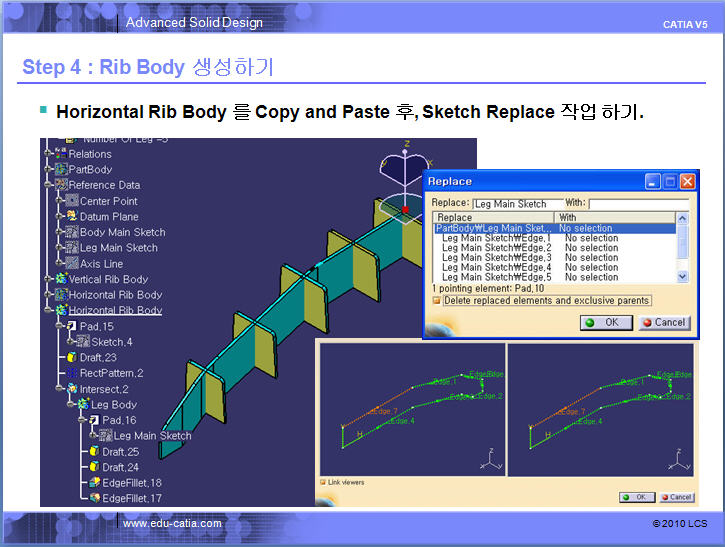Select Leg Main Sketch under Pad.16
The height and width of the screenshot is (547, 725).
click(x=151, y=436)
